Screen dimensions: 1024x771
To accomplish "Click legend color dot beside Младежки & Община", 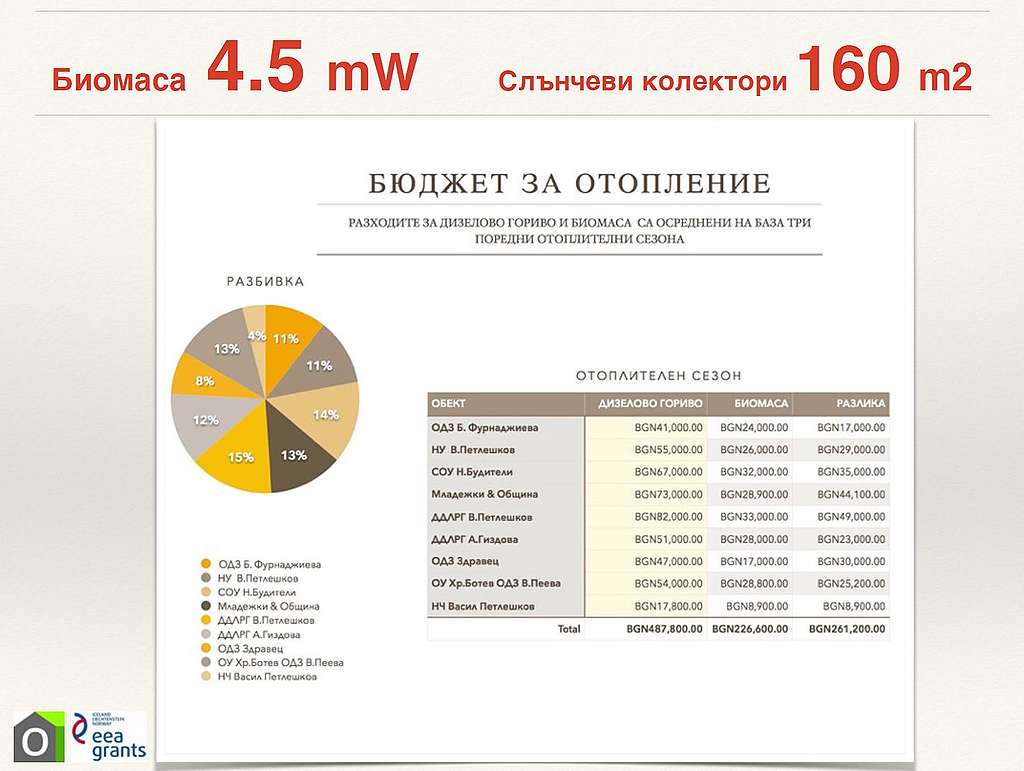I will pos(206,606).
